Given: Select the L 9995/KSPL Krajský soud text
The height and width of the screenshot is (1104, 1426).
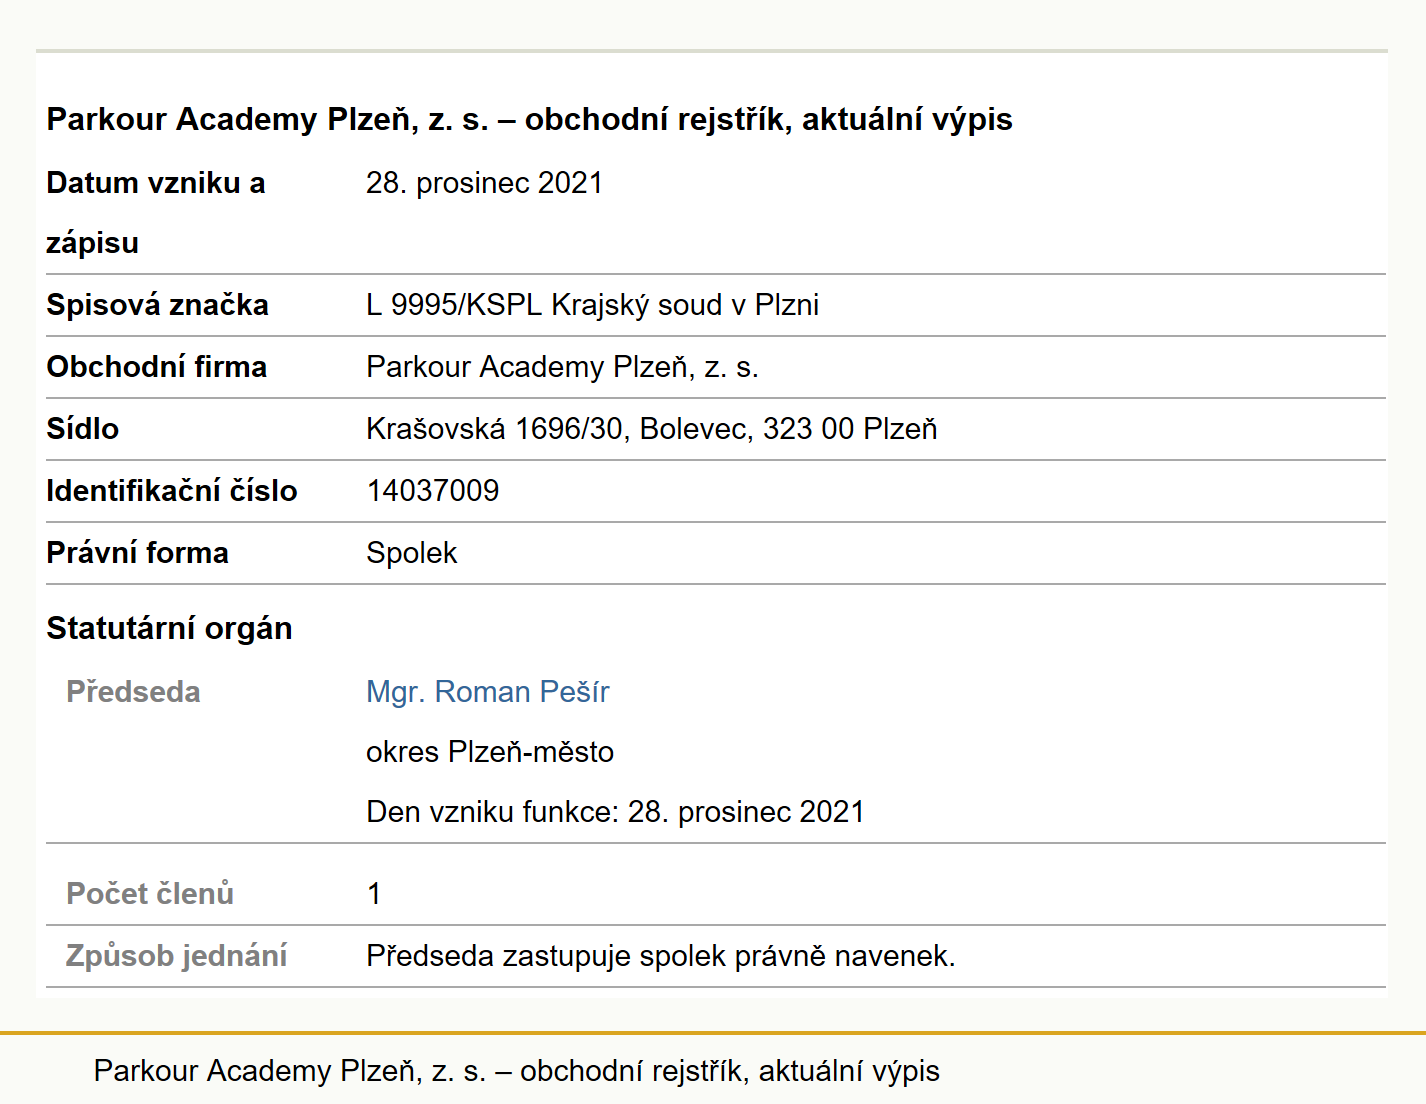Looking at the screenshot, I should [592, 305].
